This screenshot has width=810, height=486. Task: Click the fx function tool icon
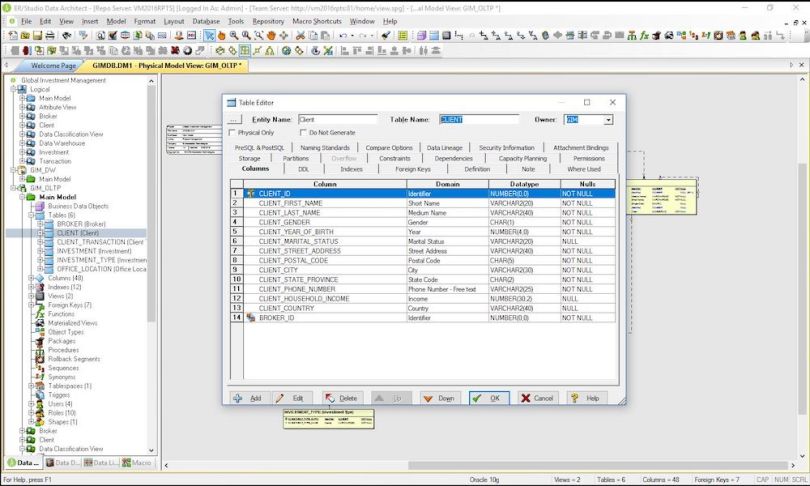(644, 35)
